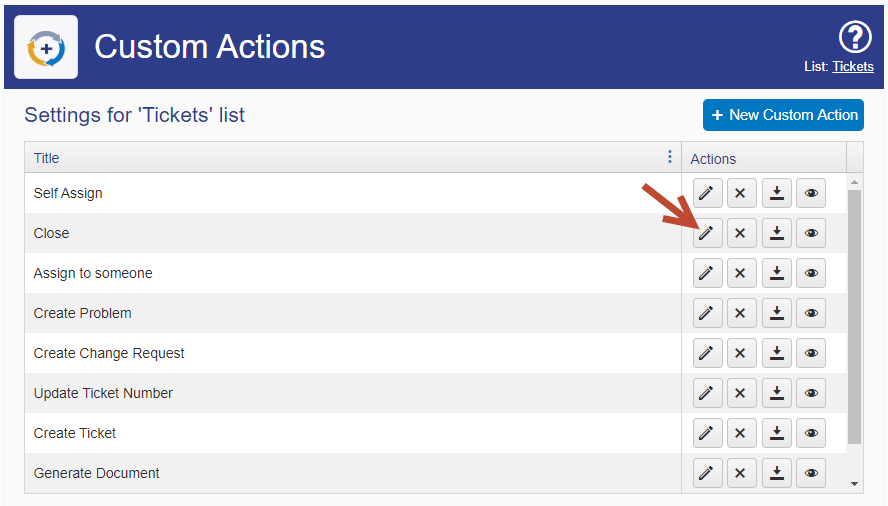Image resolution: width=888 pixels, height=506 pixels.
Task: Edit the 'Close' custom action
Action: coord(707,233)
